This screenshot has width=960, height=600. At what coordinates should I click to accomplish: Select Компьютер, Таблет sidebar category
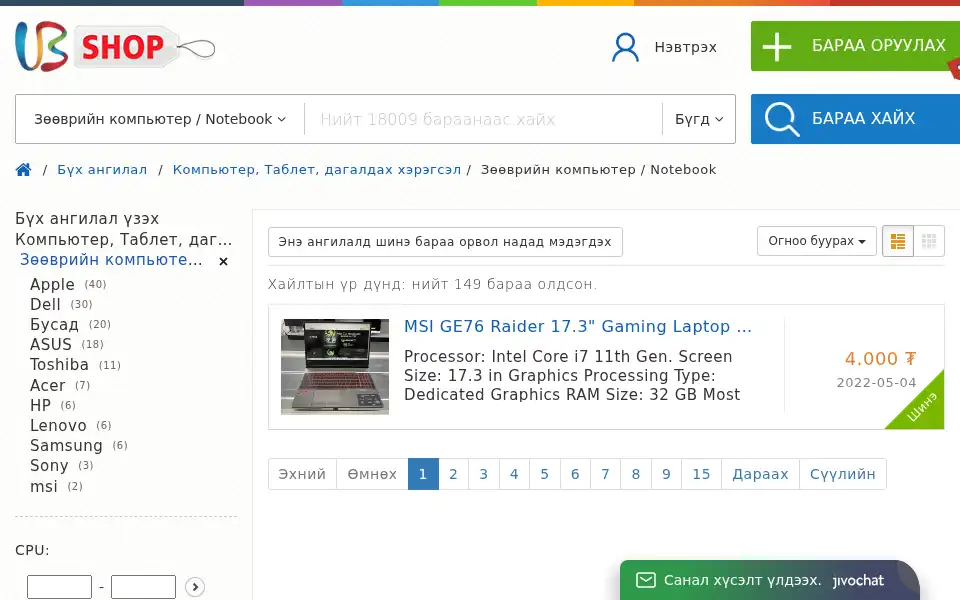pos(124,239)
